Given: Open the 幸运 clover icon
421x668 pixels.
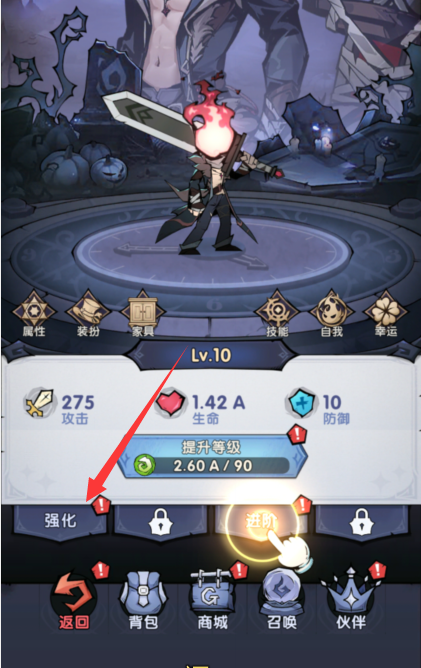Looking at the screenshot, I should point(386,314).
